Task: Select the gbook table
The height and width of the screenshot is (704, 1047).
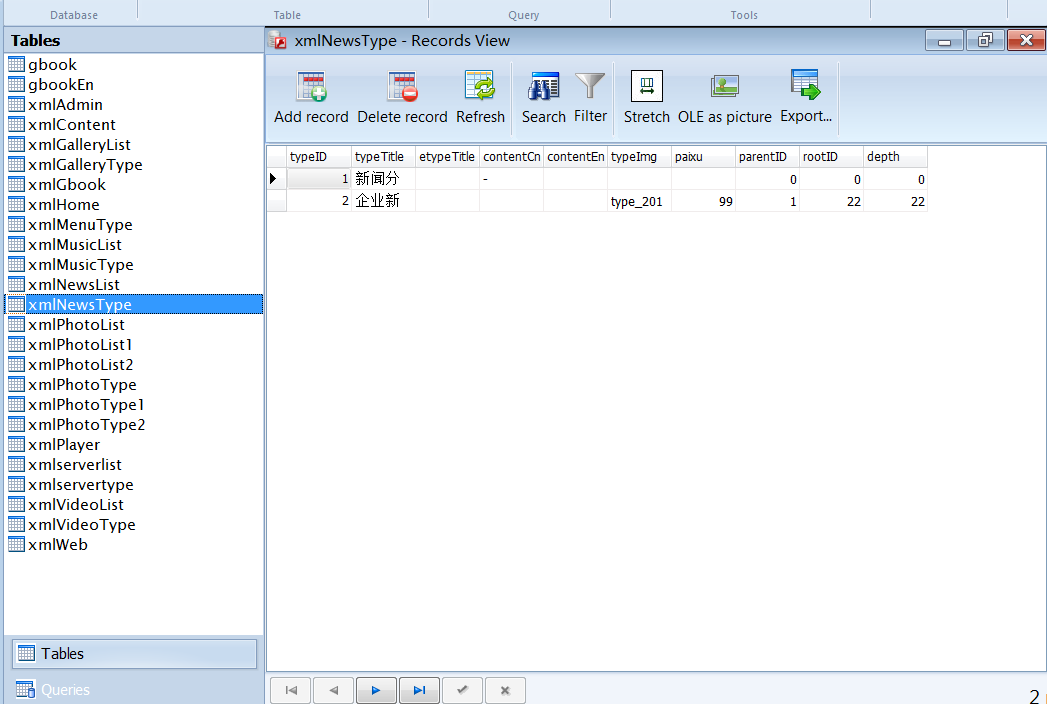Action: 52,65
